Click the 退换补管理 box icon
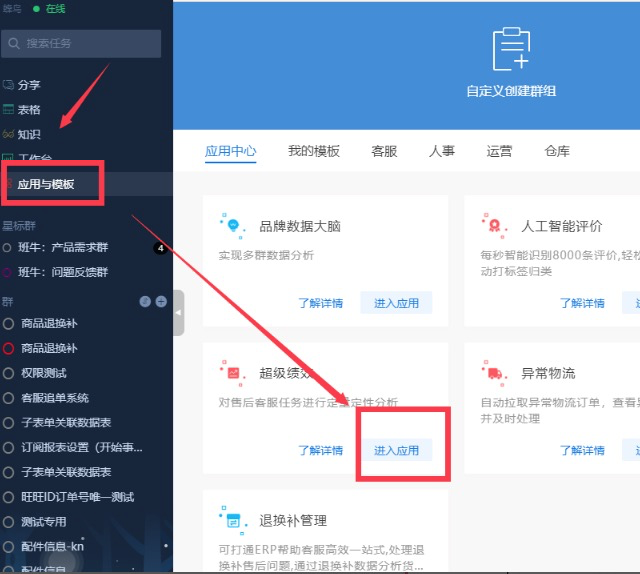 [233, 521]
